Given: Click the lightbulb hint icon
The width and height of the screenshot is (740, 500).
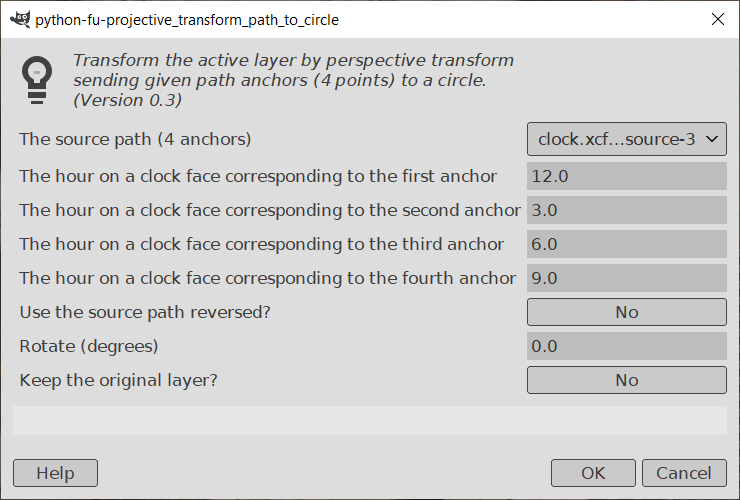Looking at the screenshot, I should click(x=37, y=80).
